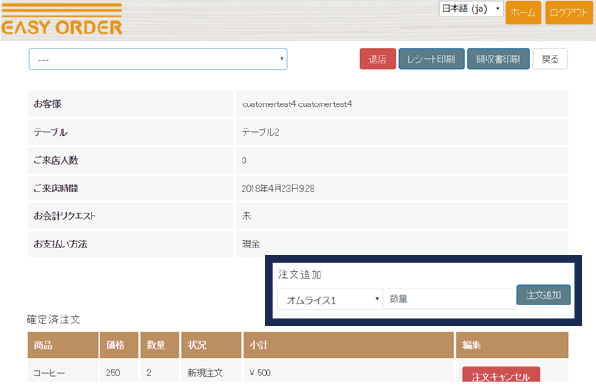The image size is (596, 385).
Task: Cancel coffee order with 注文キャンセル
Action: click(x=501, y=375)
